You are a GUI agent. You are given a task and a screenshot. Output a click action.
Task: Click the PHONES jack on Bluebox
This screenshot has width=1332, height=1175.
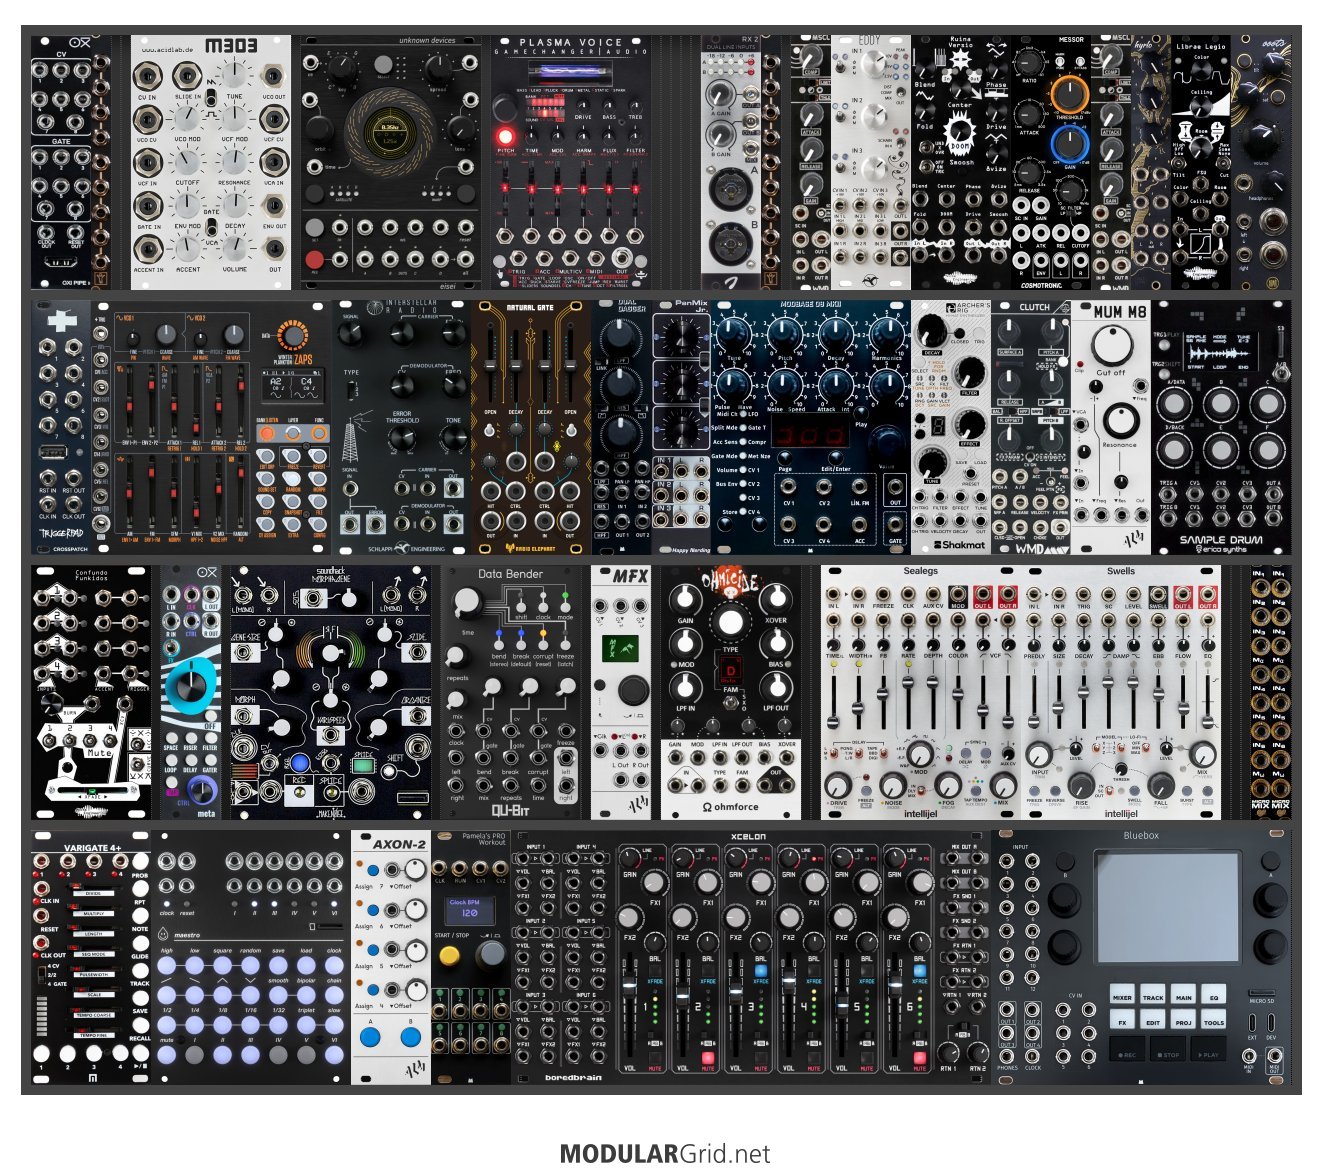pyautogui.click(x=1007, y=1055)
